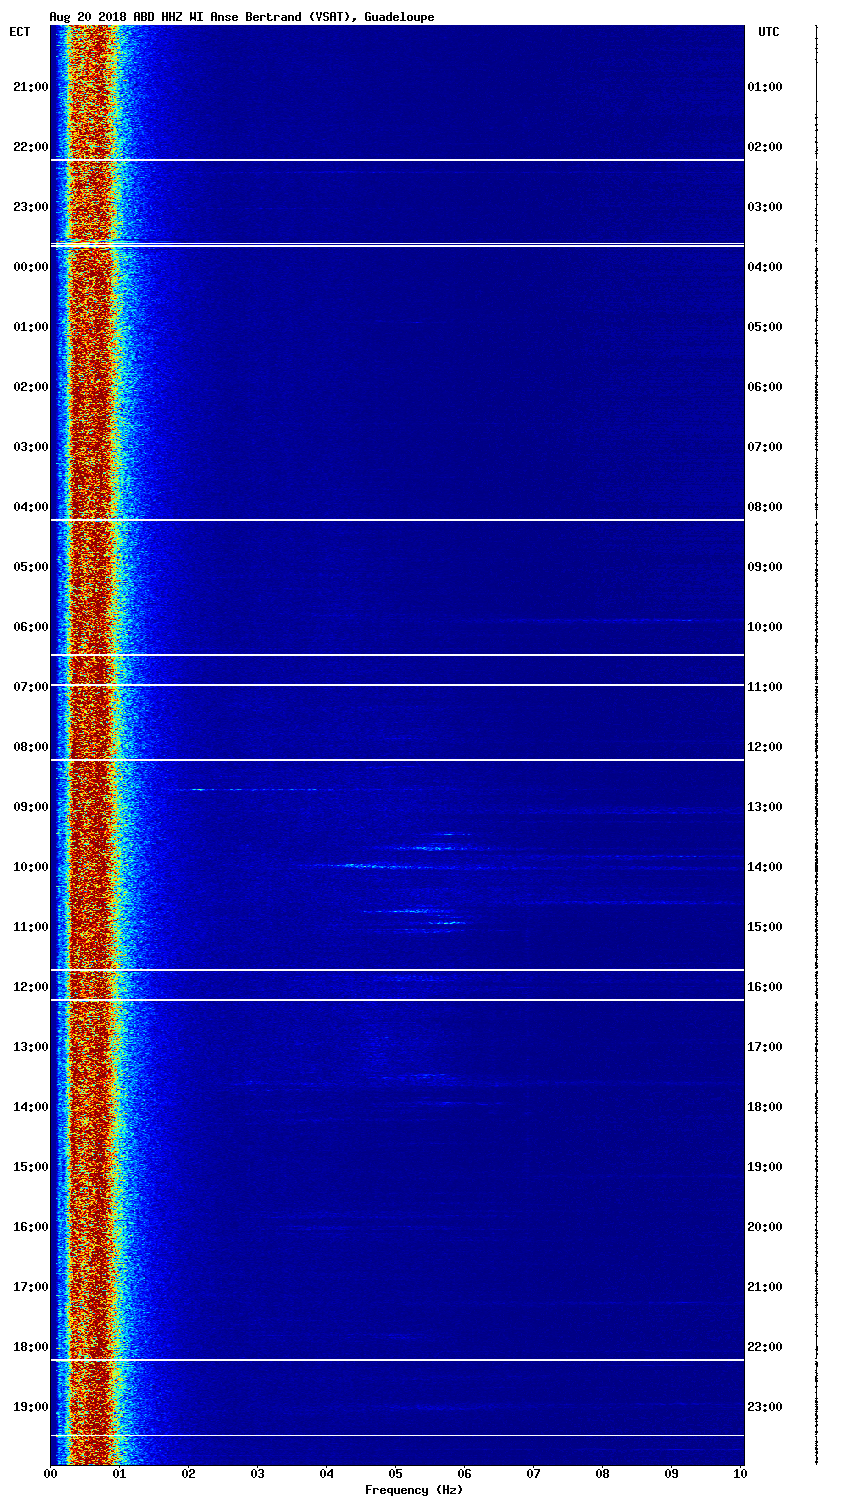Pick the 10:00 UTC time label

[765, 627]
